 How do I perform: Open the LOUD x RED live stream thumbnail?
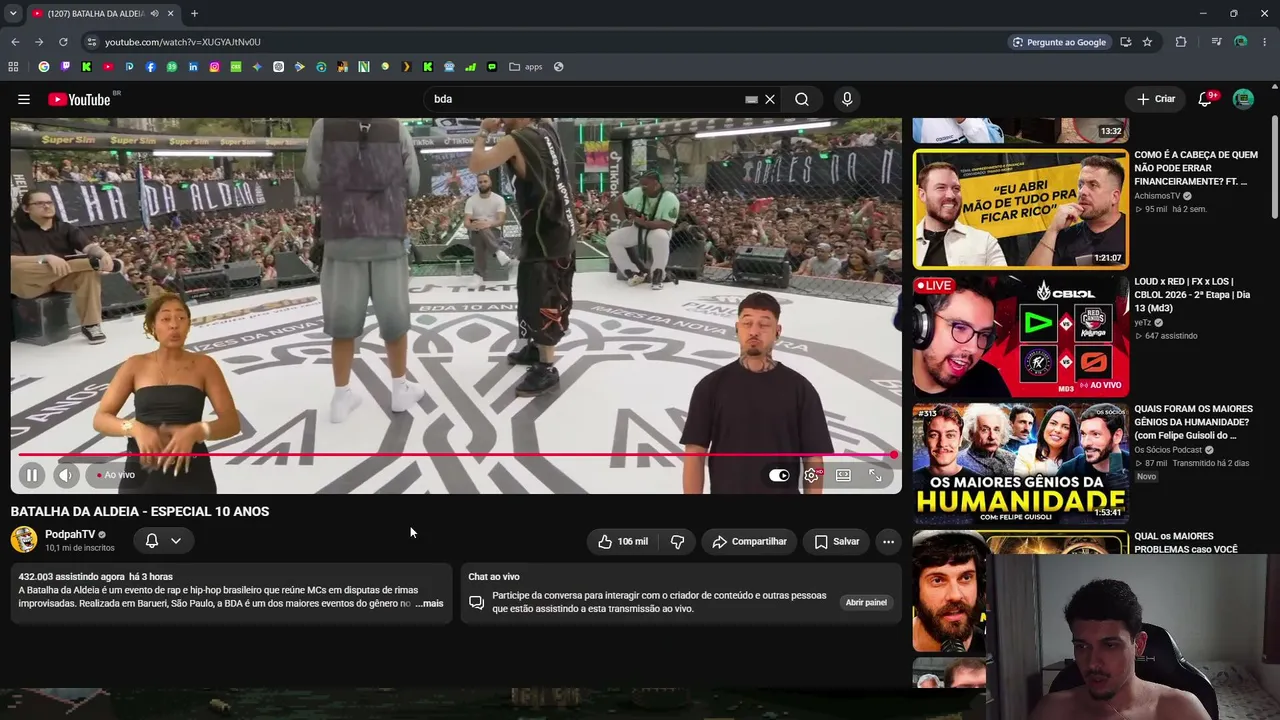(x=1021, y=337)
